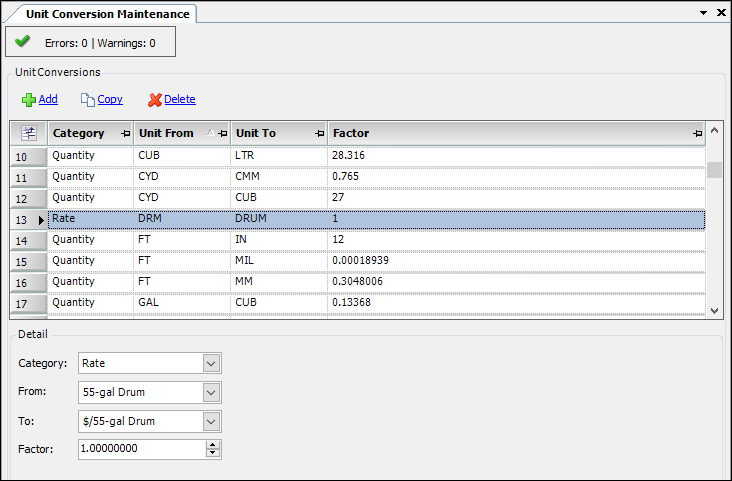The image size is (732, 481).
Task: Pin the Factor column header
Action: click(x=697, y=133)
